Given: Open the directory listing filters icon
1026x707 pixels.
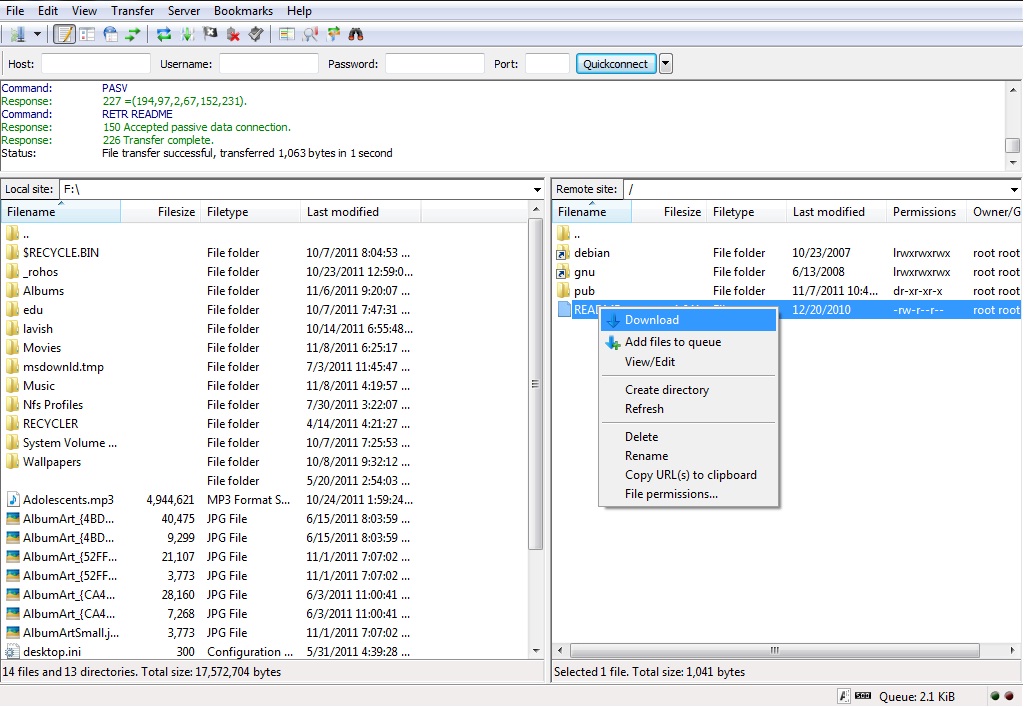Looking at the screenshot, I should 287,34.
